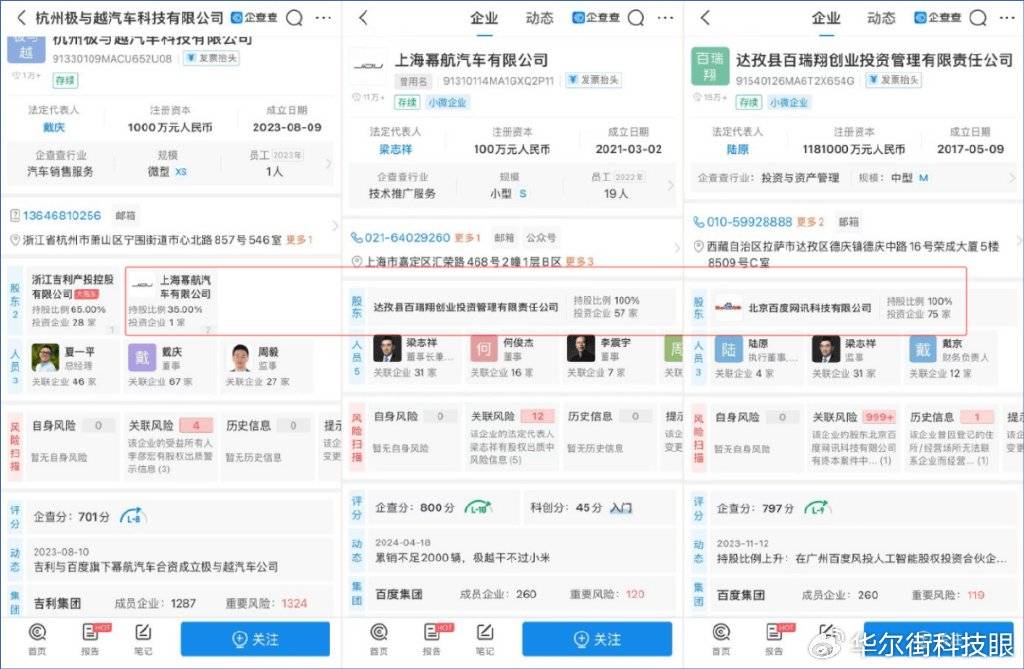Open search on the 杭州极与越 page header

tap(295, 18)
